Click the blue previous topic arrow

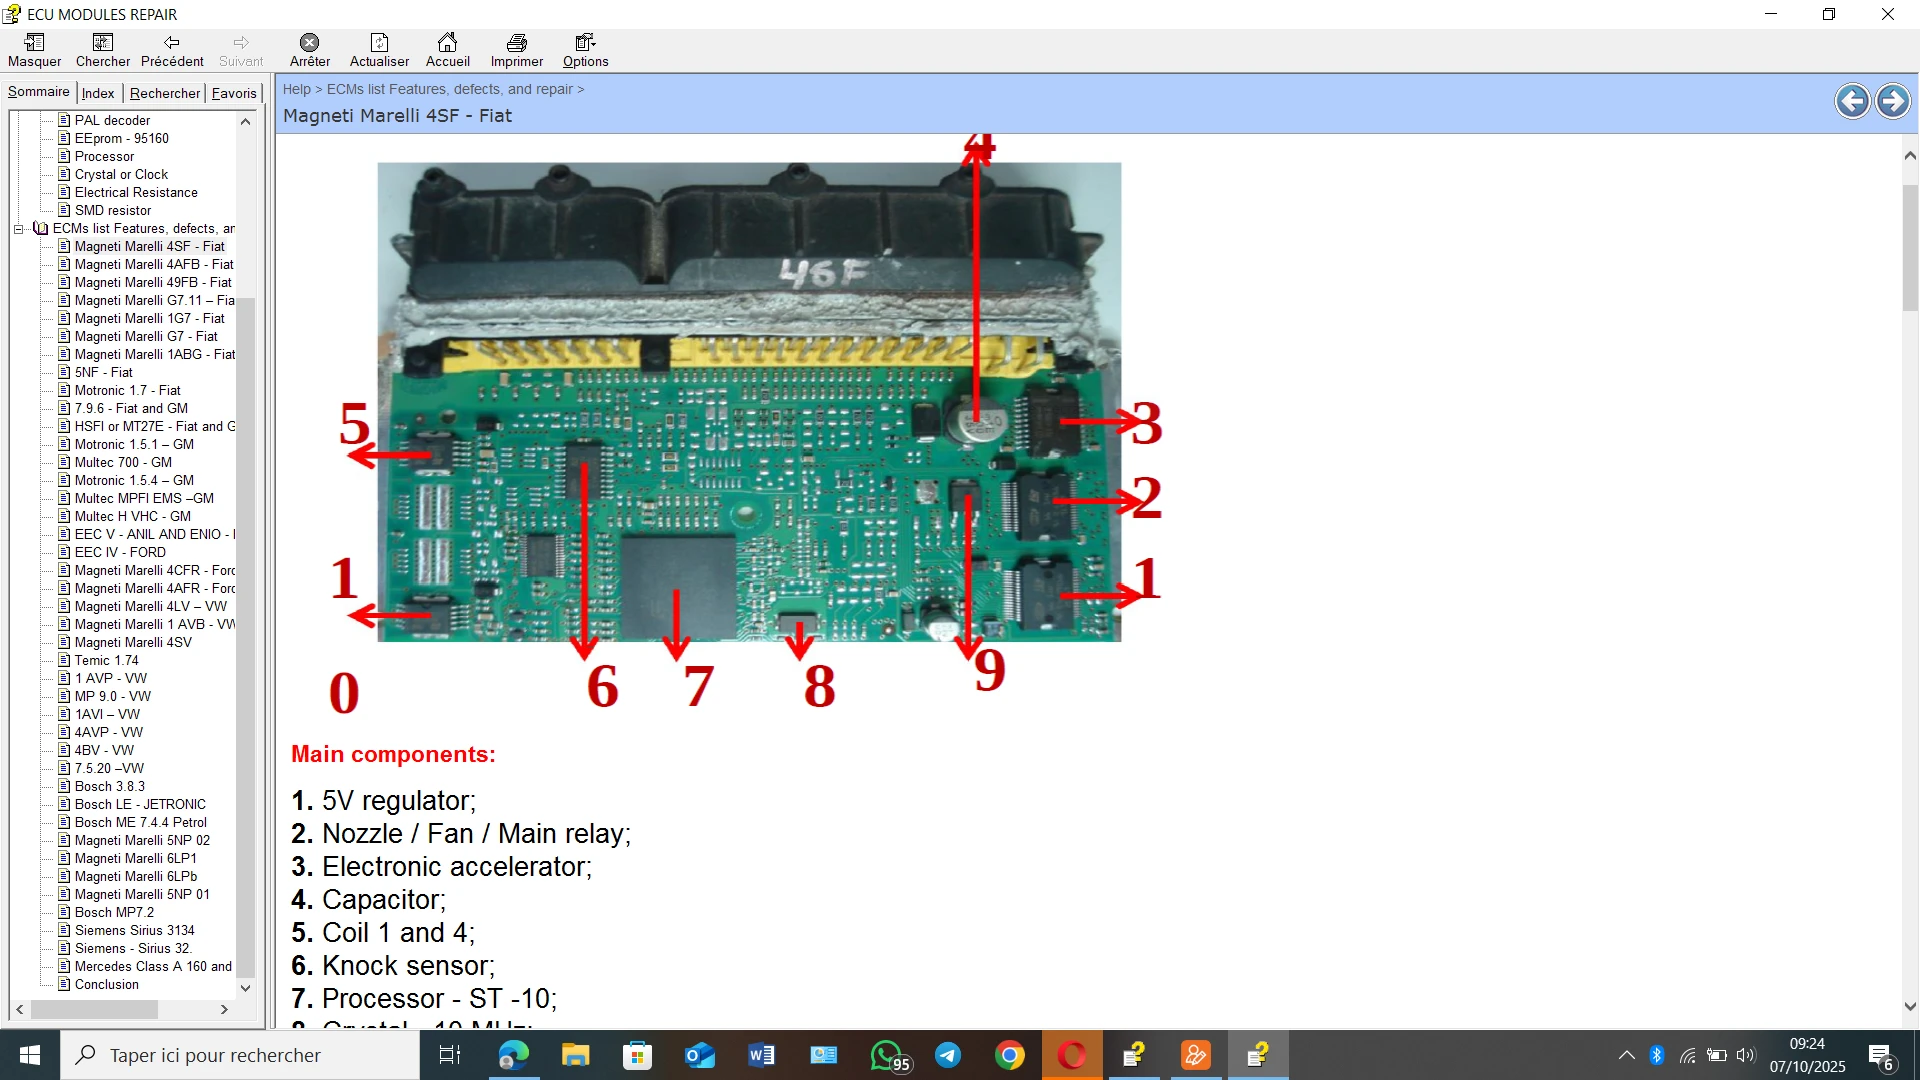pos(1852,101)
